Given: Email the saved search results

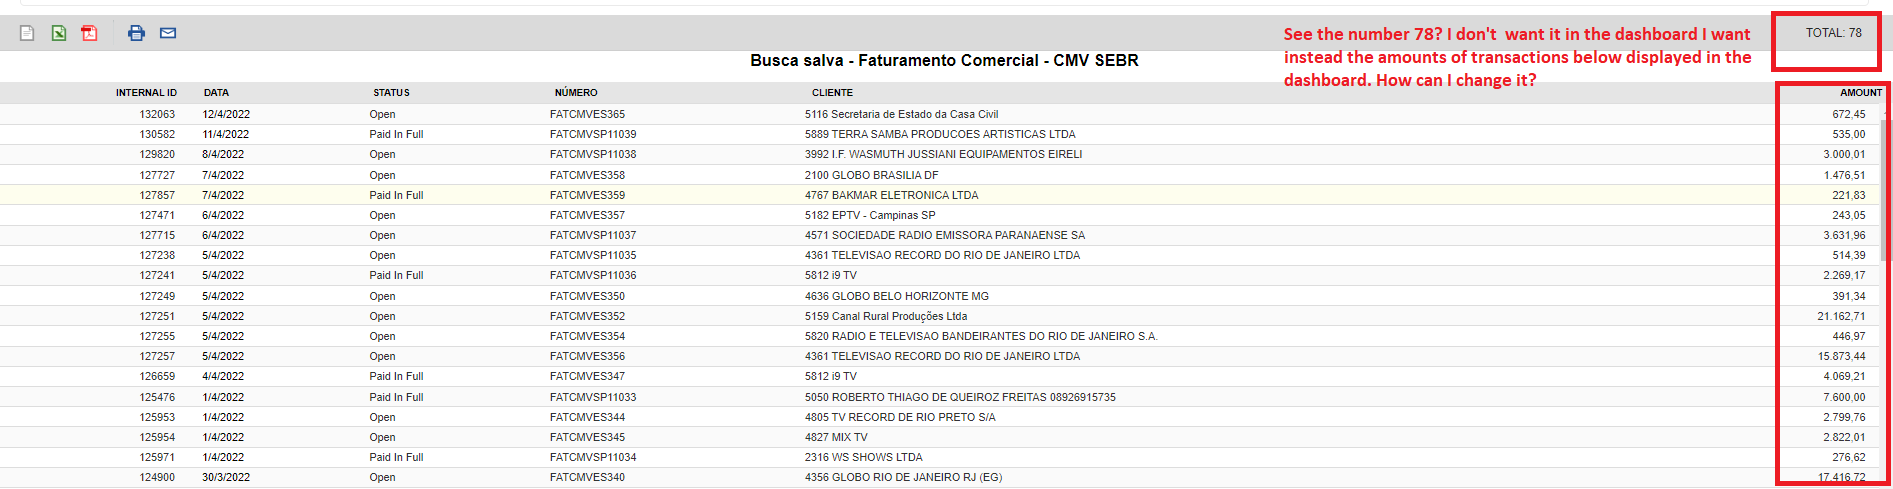Looking at the screenshot, I should (168, 33).
